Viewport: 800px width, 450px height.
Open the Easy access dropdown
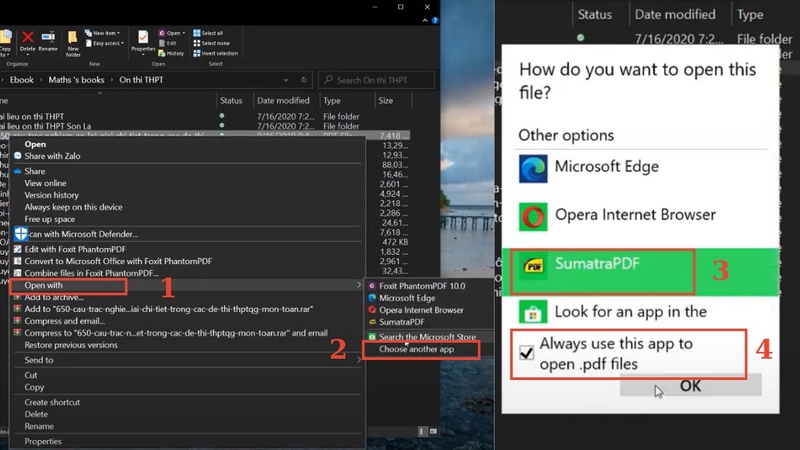point(105,43)
